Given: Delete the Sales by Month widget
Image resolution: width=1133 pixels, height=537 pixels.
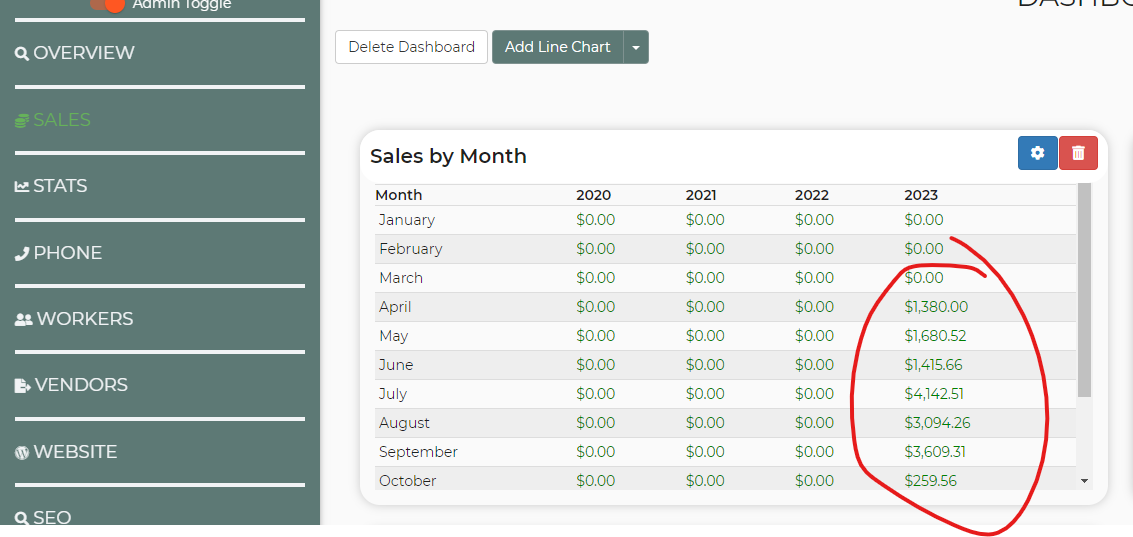Looking at the screenshot, I should click(x=1078, y=153).
